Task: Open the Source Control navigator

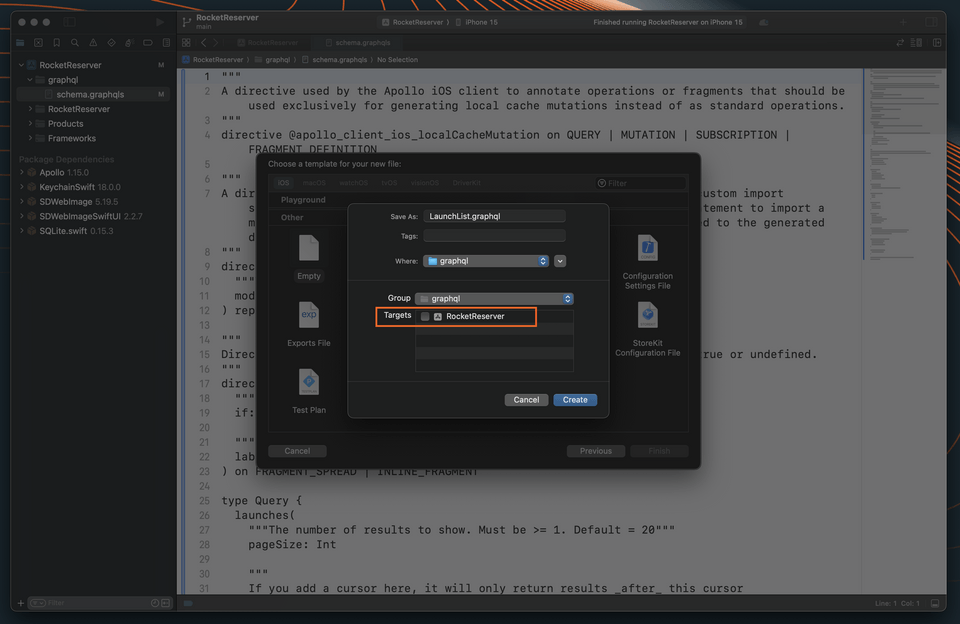Action: [x=38, y=43]
